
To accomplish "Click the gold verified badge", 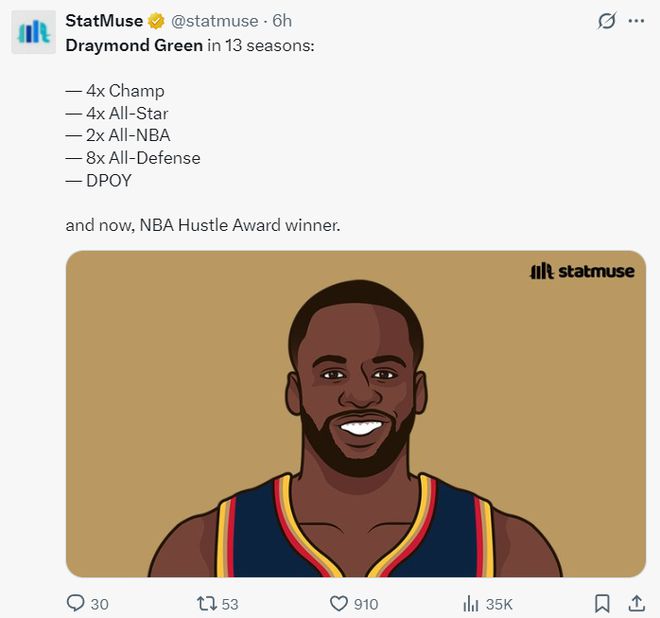I will tap(156, 21).
